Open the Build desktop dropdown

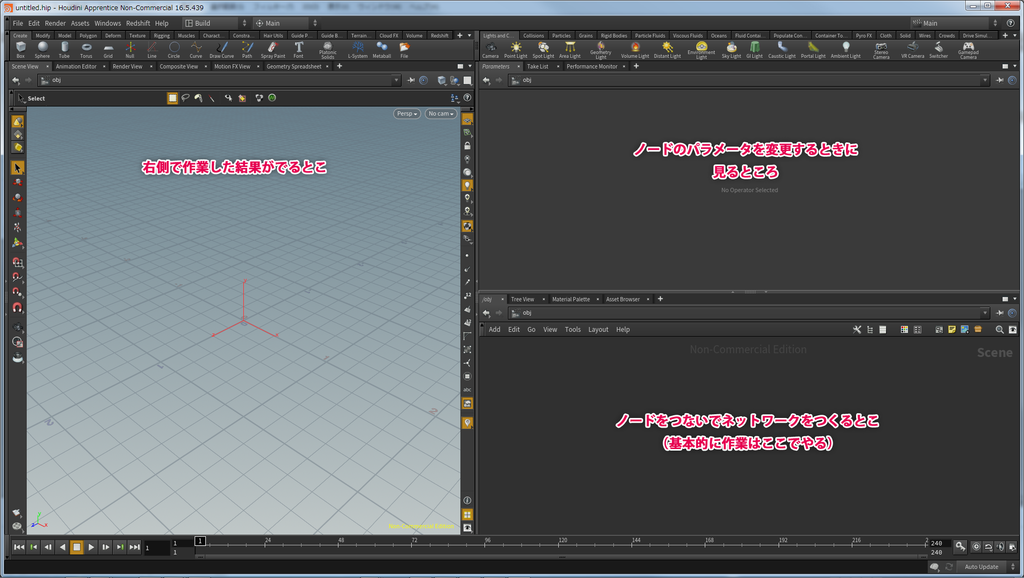pyautogui.click(x=216, y=23)
